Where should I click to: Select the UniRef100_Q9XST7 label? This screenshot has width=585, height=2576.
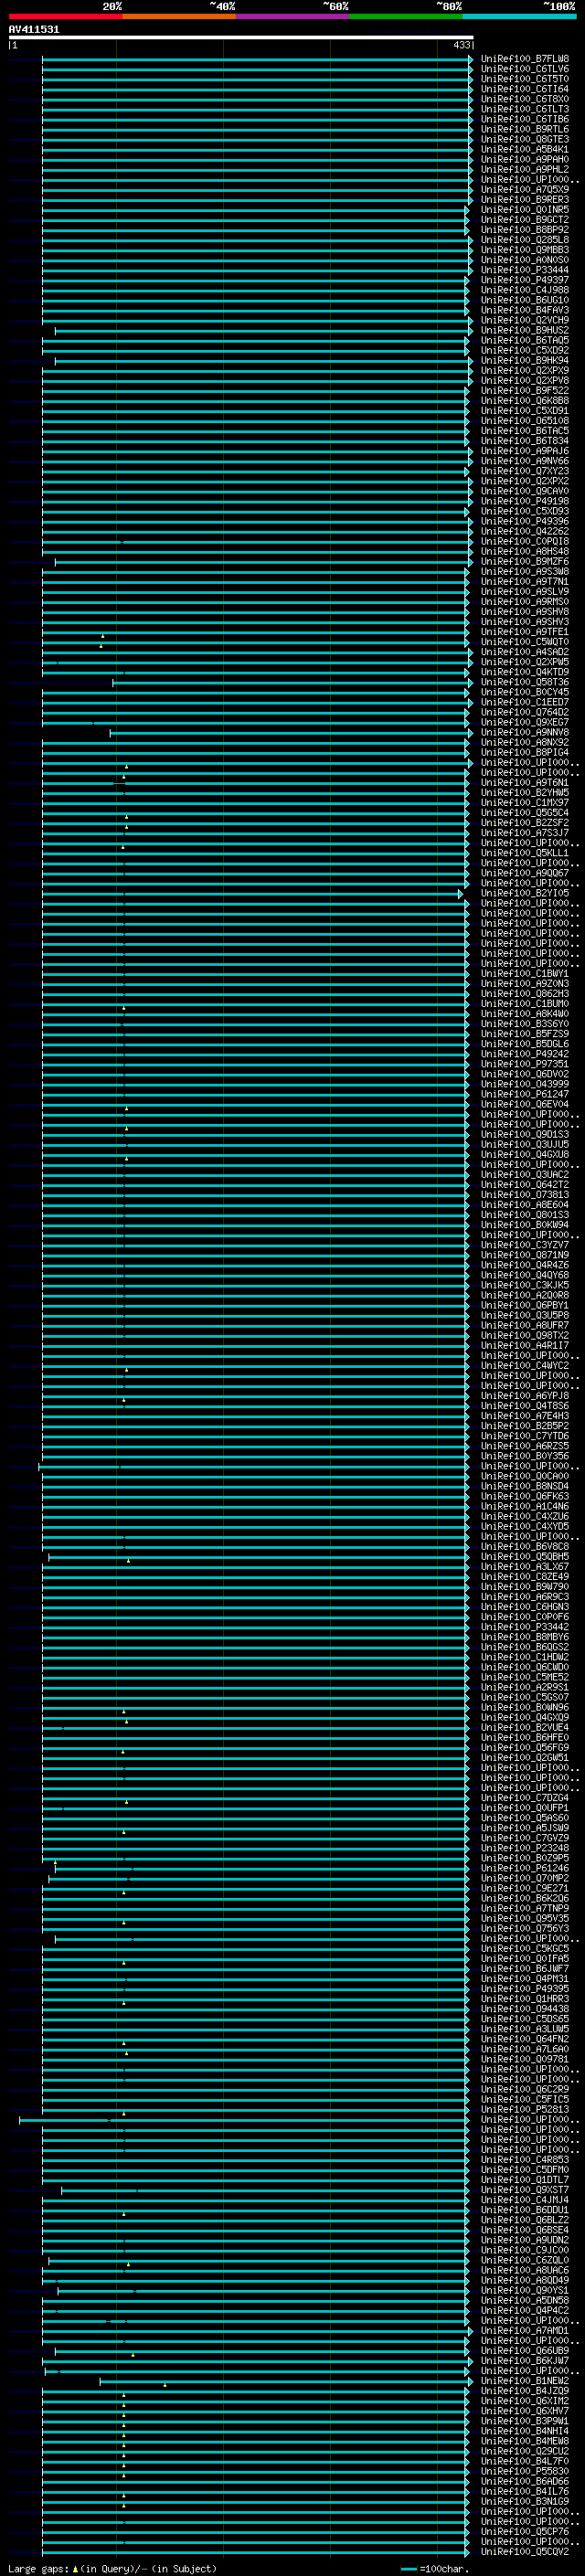click(x=525, y=2190)
